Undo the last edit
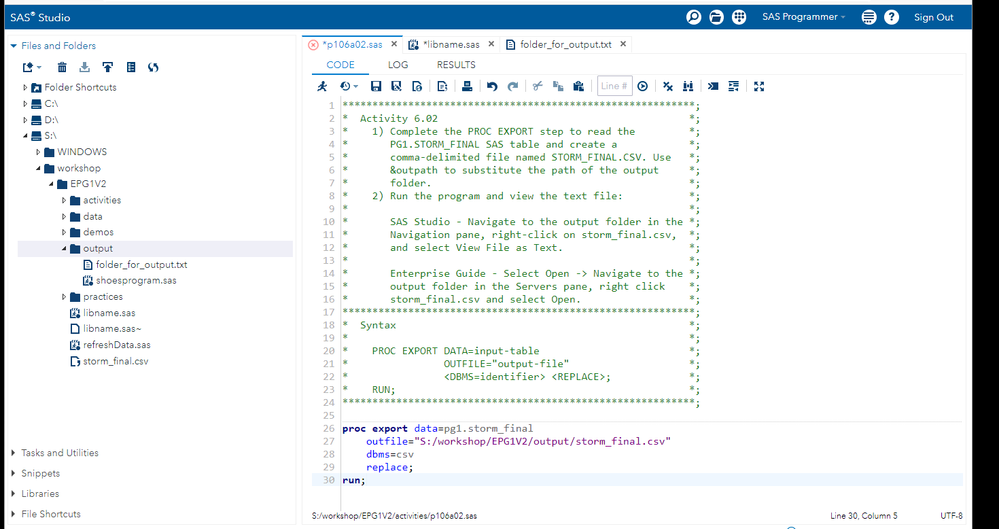Image resolution: width=999 pixels, height=529 pixels. pos(492,86)
